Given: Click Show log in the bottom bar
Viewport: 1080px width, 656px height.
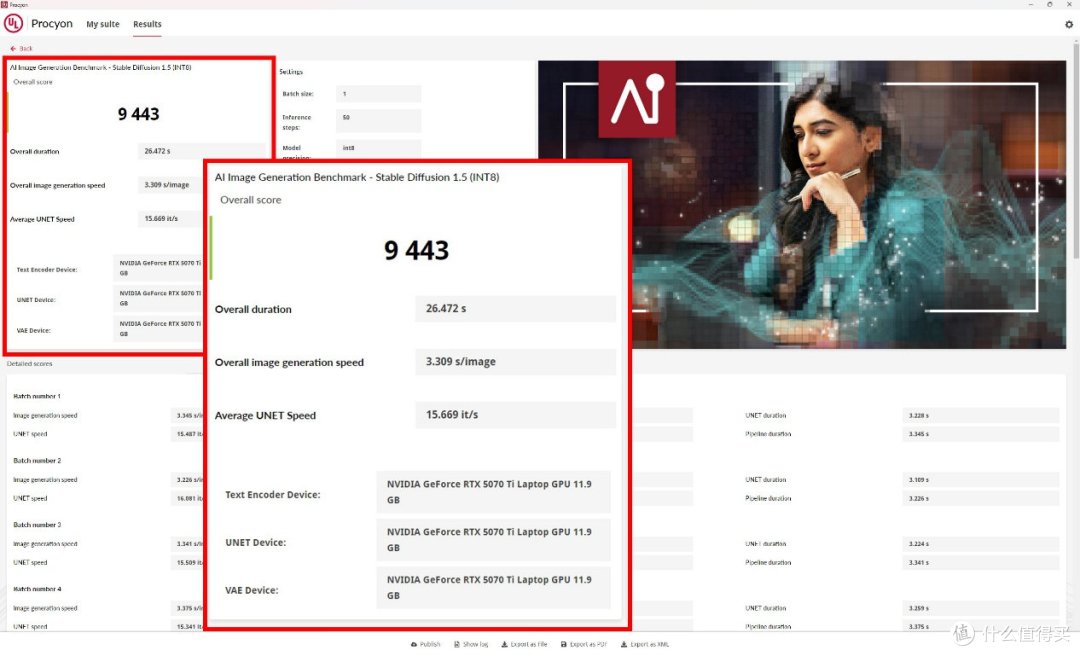Looking at the screenshot, I should 471,644.
